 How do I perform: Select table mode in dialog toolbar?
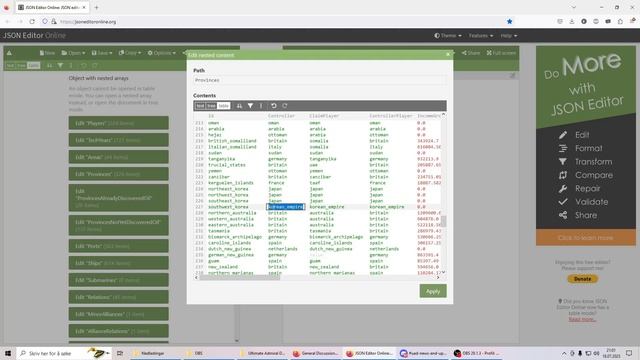224,106
